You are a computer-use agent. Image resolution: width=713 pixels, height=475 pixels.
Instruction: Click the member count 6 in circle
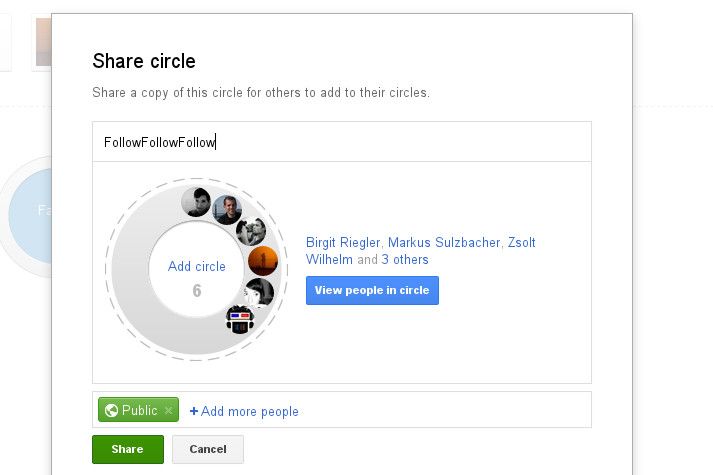click(197, 291)
